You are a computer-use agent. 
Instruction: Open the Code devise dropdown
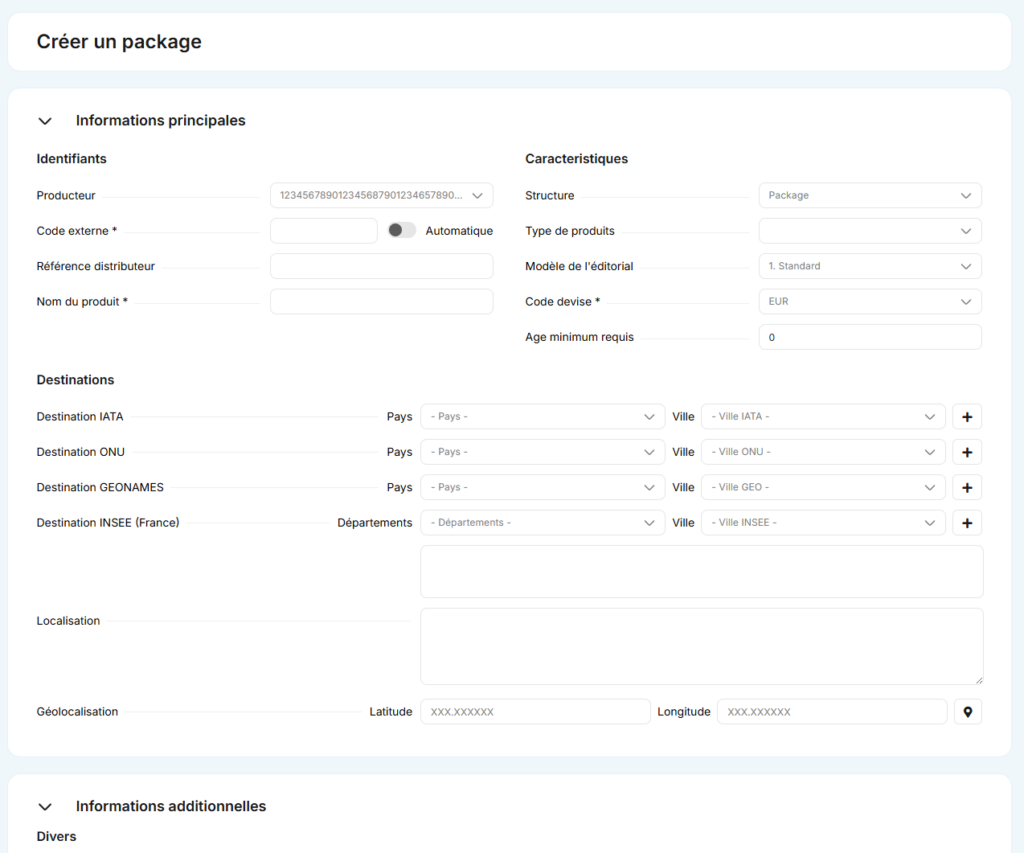click(869, 301)
